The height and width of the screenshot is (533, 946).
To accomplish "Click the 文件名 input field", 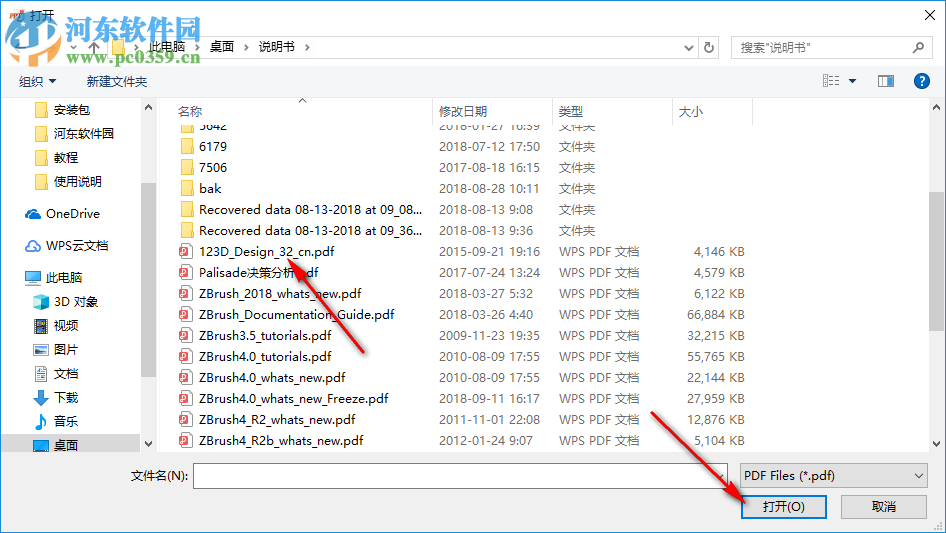I will 460,476.
